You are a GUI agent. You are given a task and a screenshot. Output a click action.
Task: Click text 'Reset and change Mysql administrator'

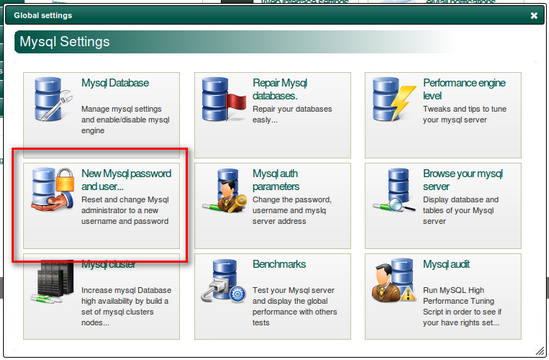pos(125,205)
